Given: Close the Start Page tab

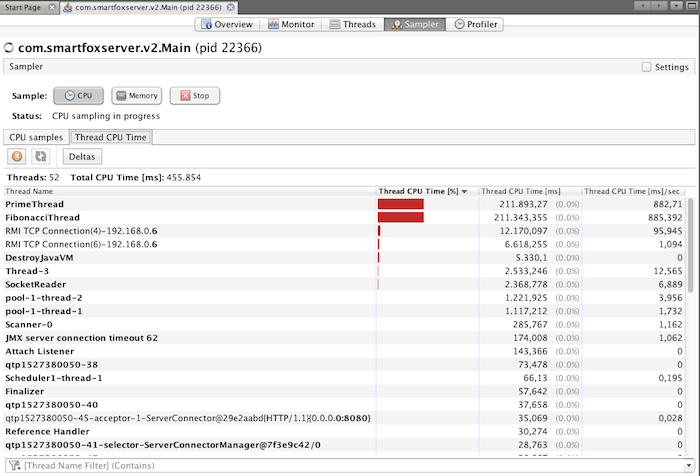Looking at the screenshot, I should click(52, 8).
